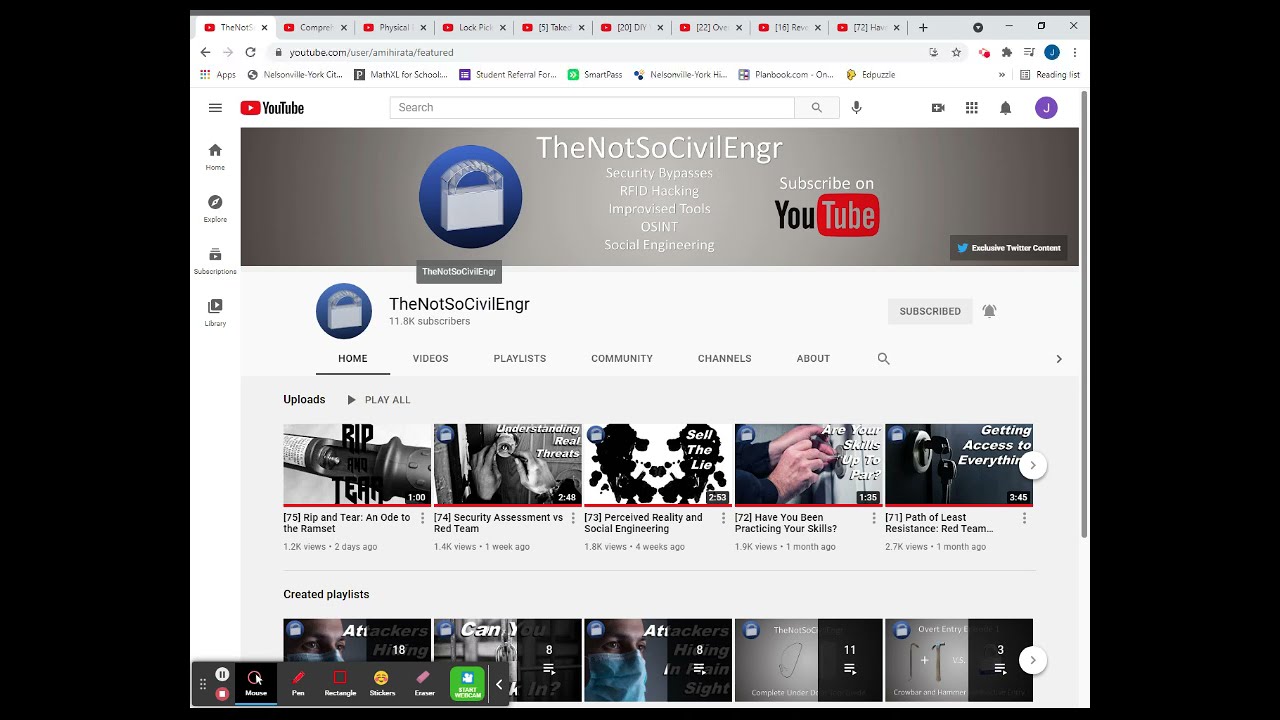Switch to the PLAYLISTS channel tab
Screen dimensions: 1280x720
pos(520,358)
